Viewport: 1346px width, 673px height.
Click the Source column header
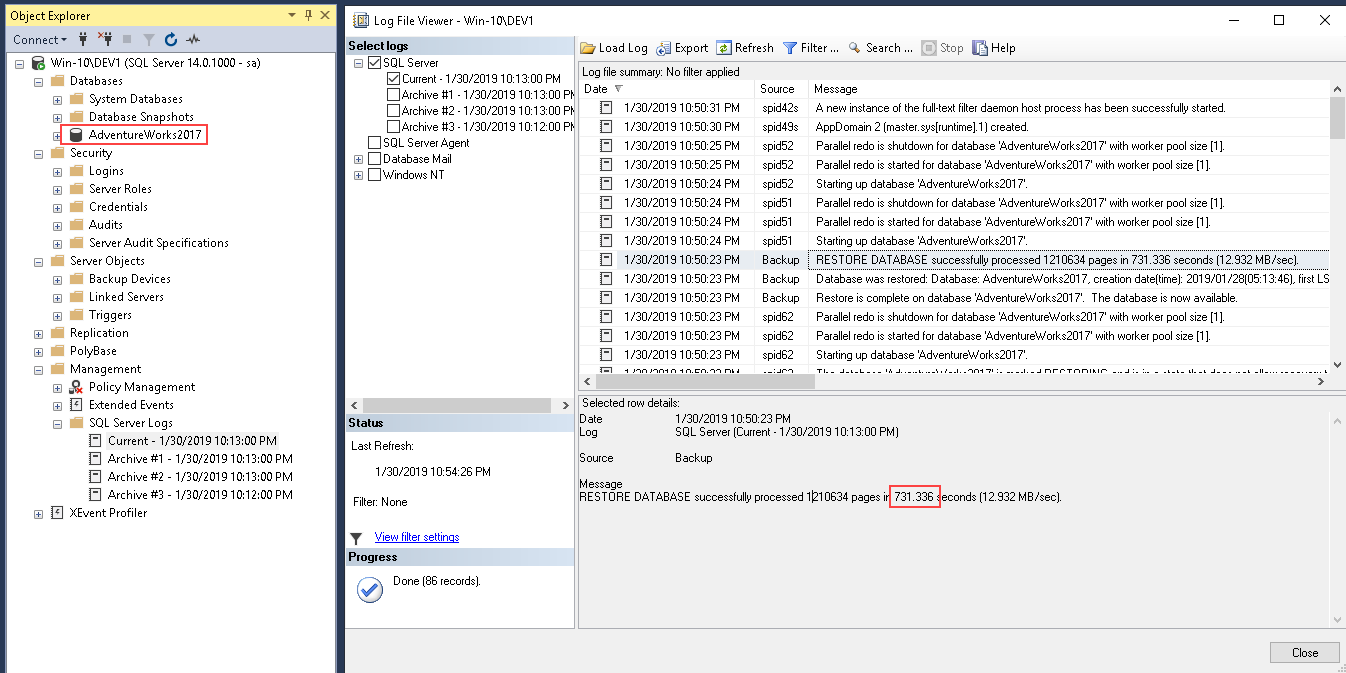pyautogui.click(x=781, y=89)
